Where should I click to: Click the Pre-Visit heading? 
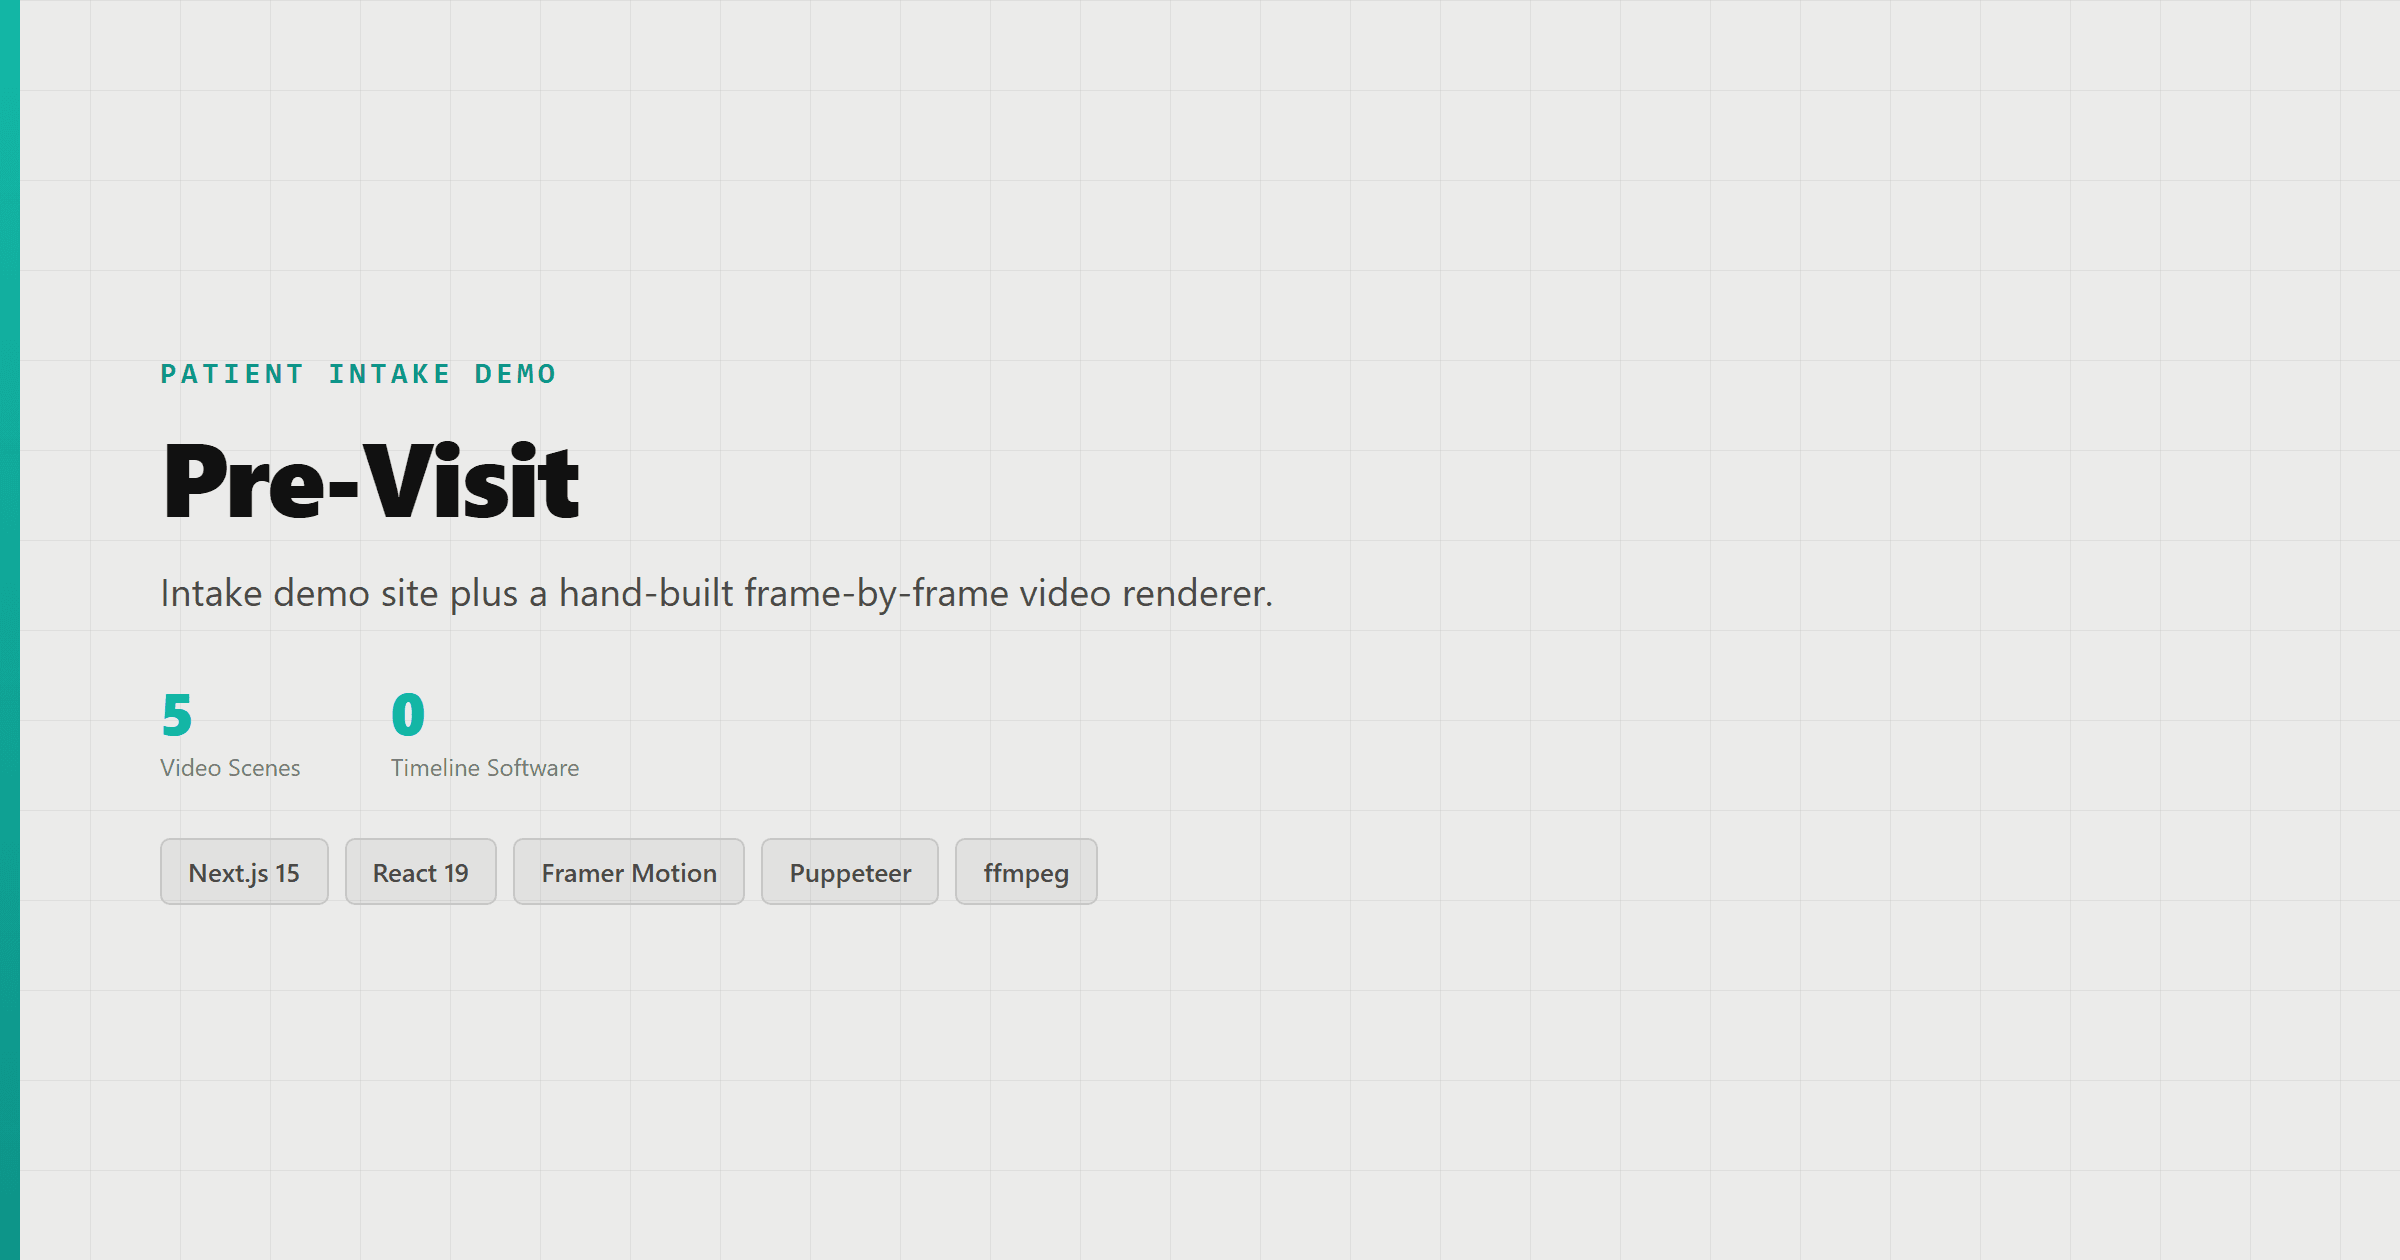pos(371,481)
